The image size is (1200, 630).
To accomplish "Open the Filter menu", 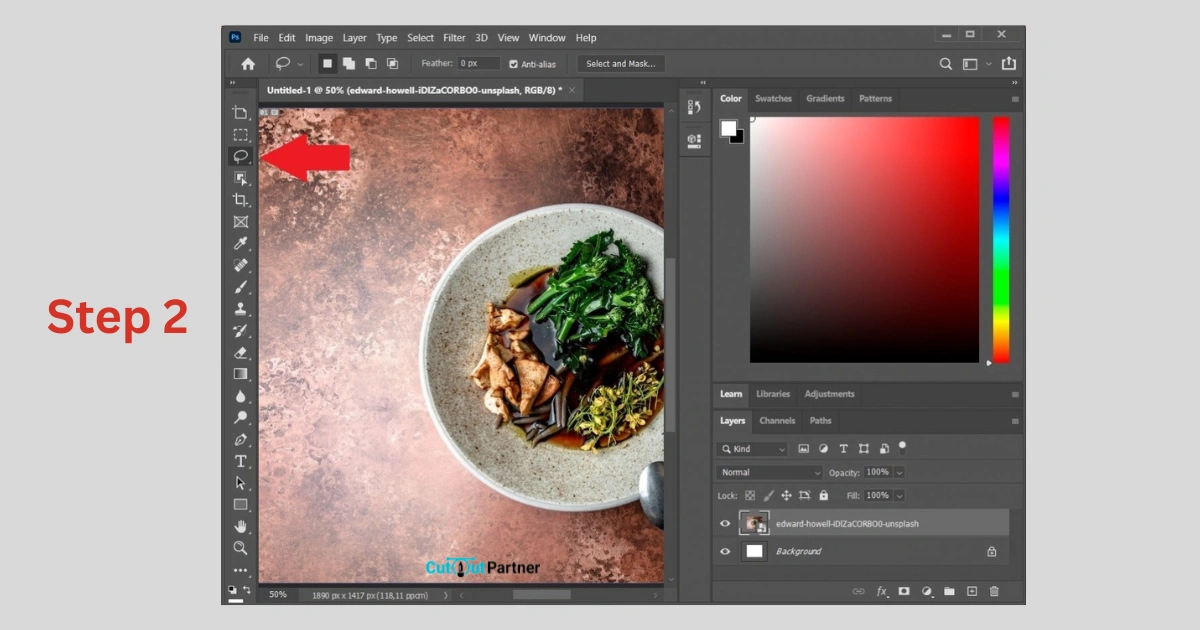I will [x=454, y=38].
